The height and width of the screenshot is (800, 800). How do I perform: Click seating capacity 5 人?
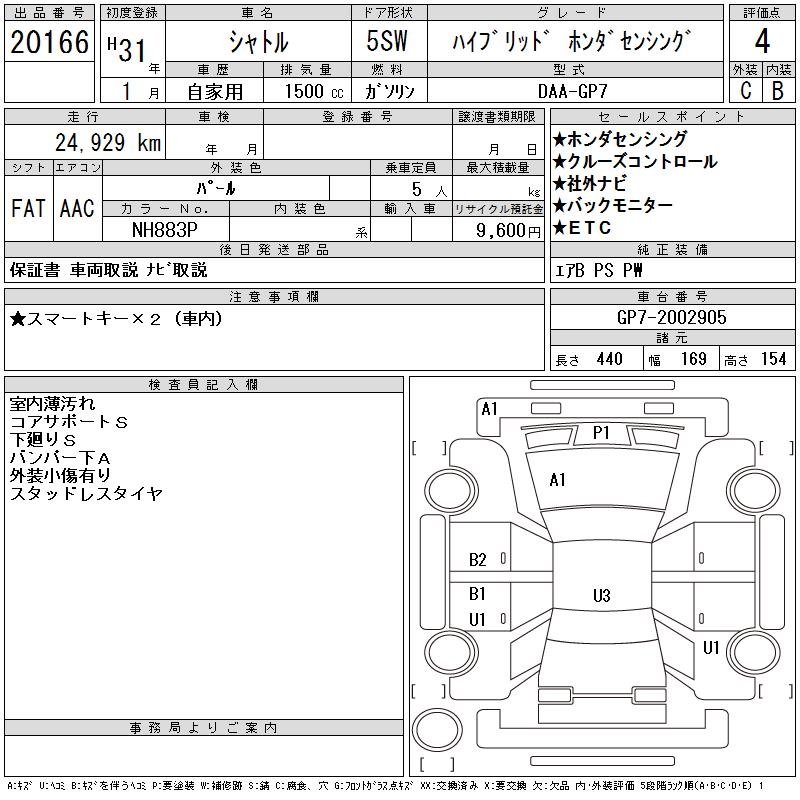tap(429, 189)
